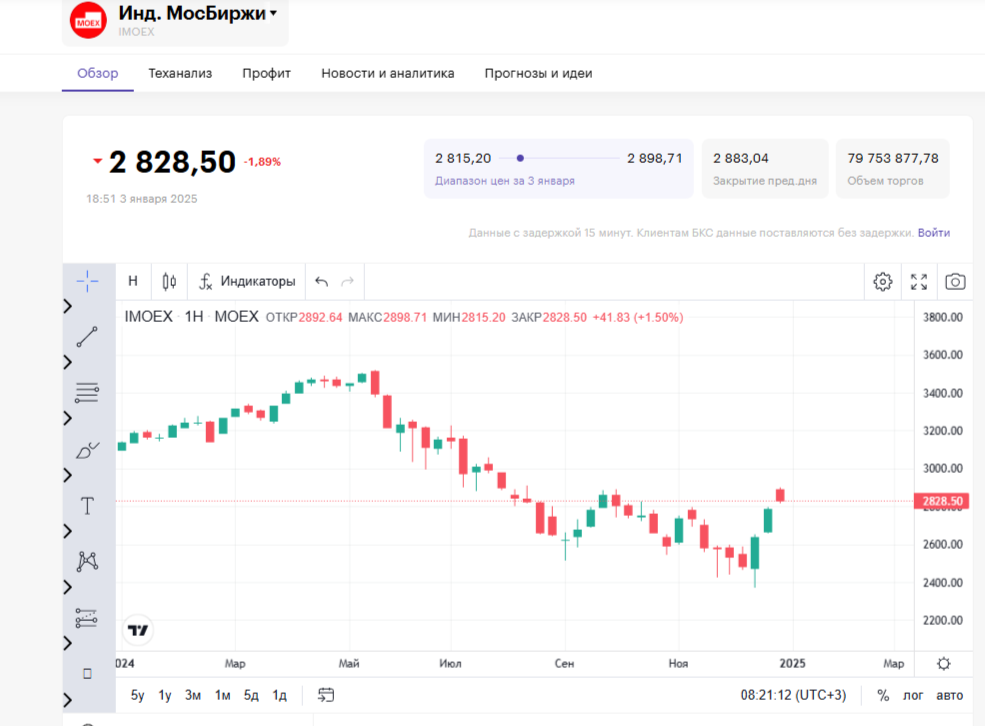
Task: Toggle auto scale 'авто'
Action: coord(949,695)
